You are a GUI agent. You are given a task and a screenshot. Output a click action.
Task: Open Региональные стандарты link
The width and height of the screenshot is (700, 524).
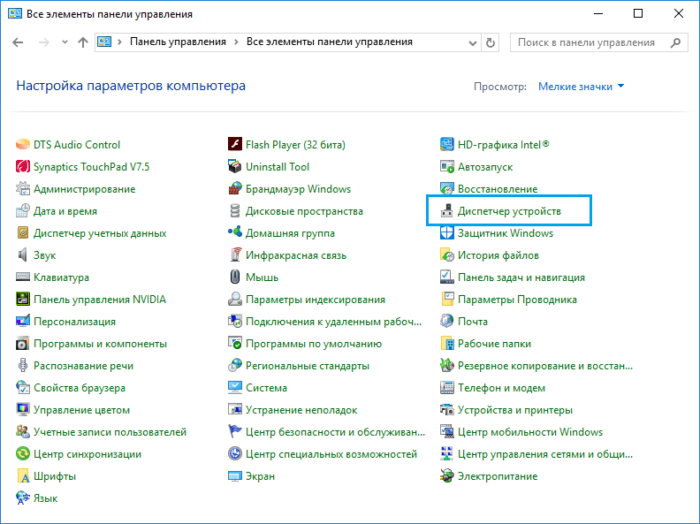click(x=308, y=366)
